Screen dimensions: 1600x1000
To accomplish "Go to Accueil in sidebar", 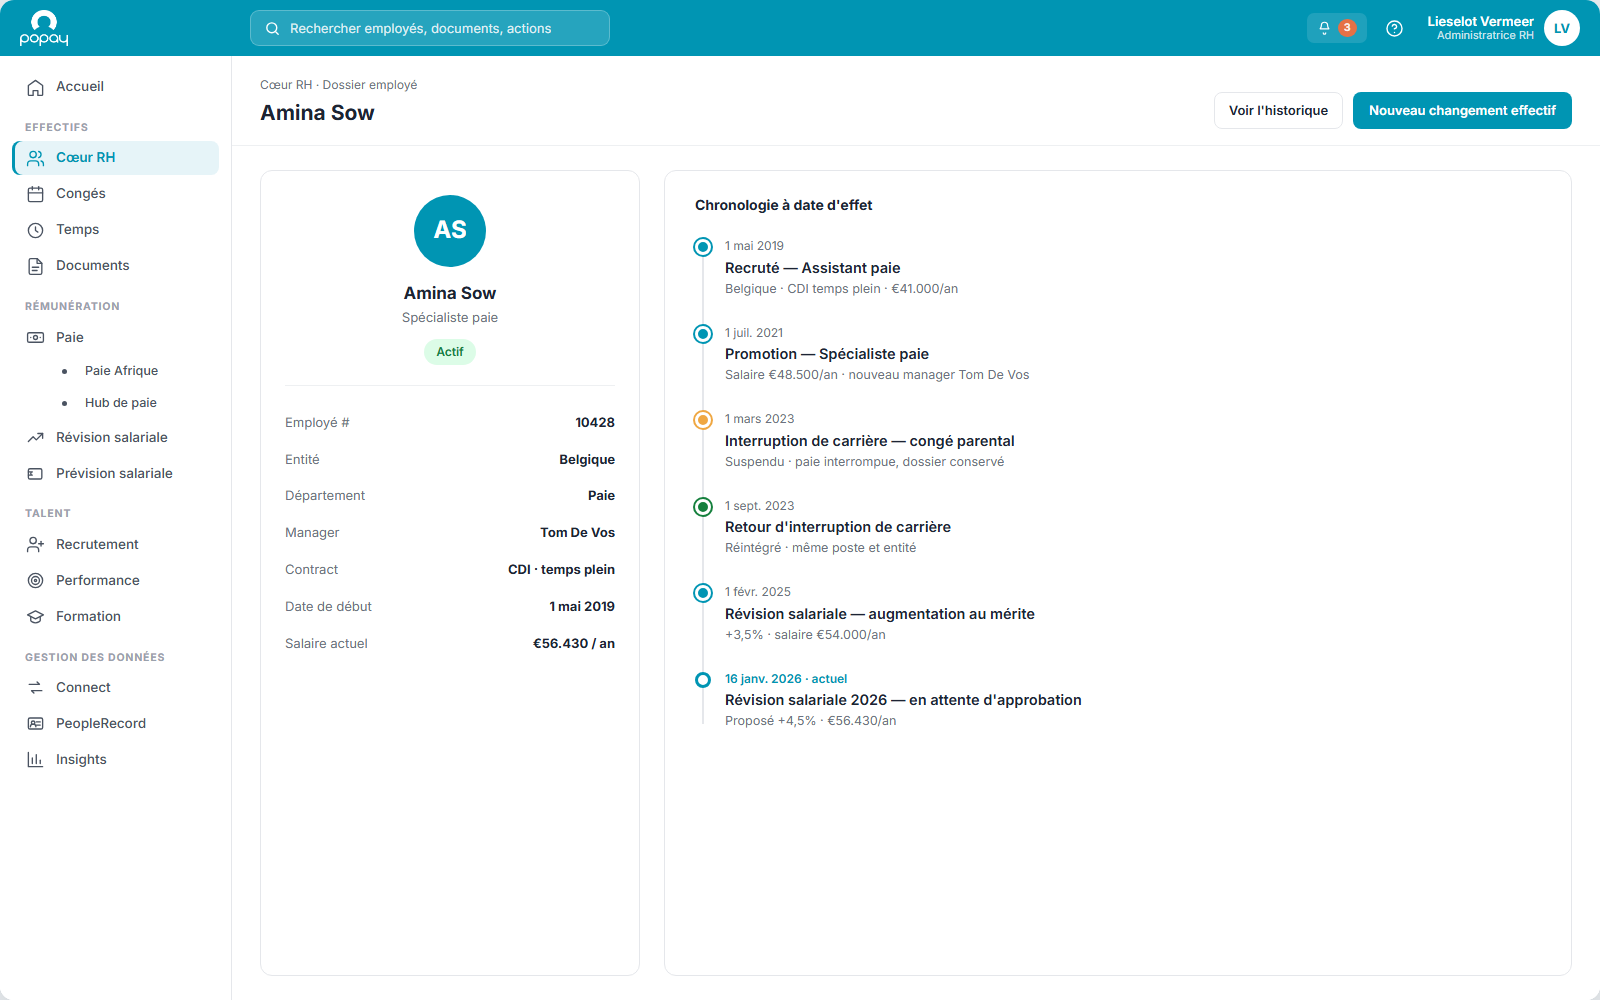I will (115, 87).
